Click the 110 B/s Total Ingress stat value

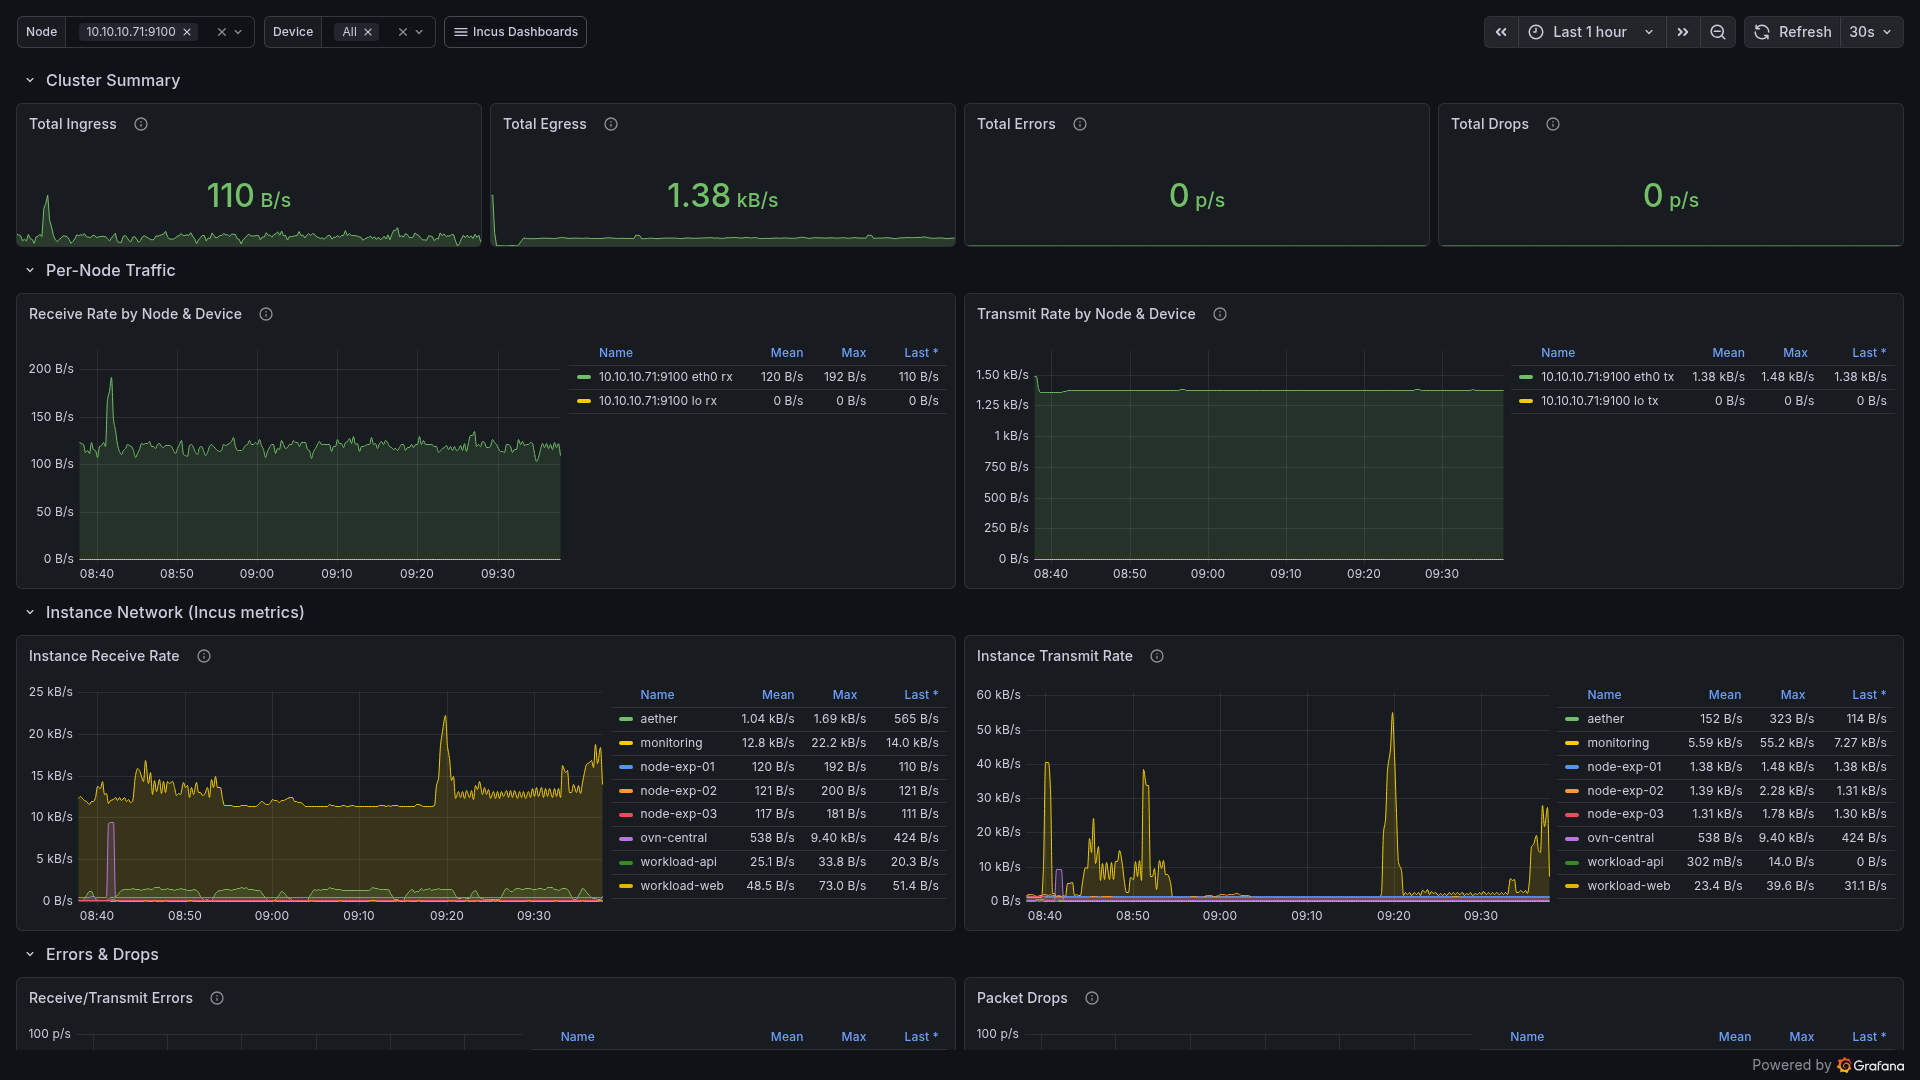(x=248, y=195)
